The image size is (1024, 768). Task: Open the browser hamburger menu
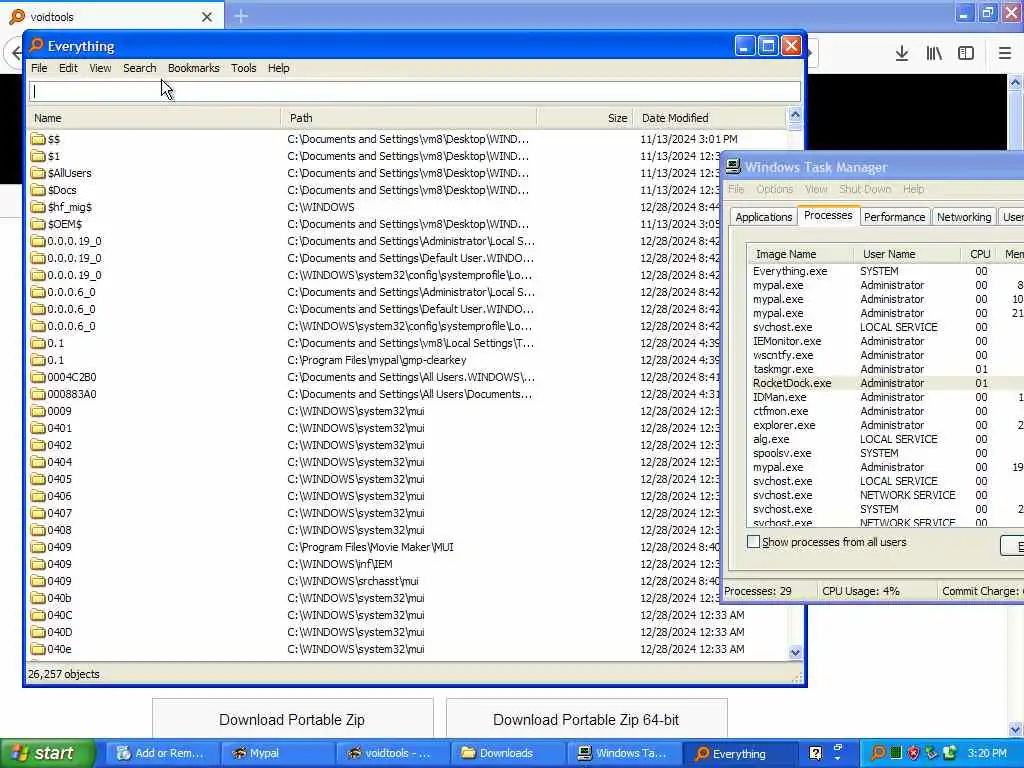(x=1004, y=53)
